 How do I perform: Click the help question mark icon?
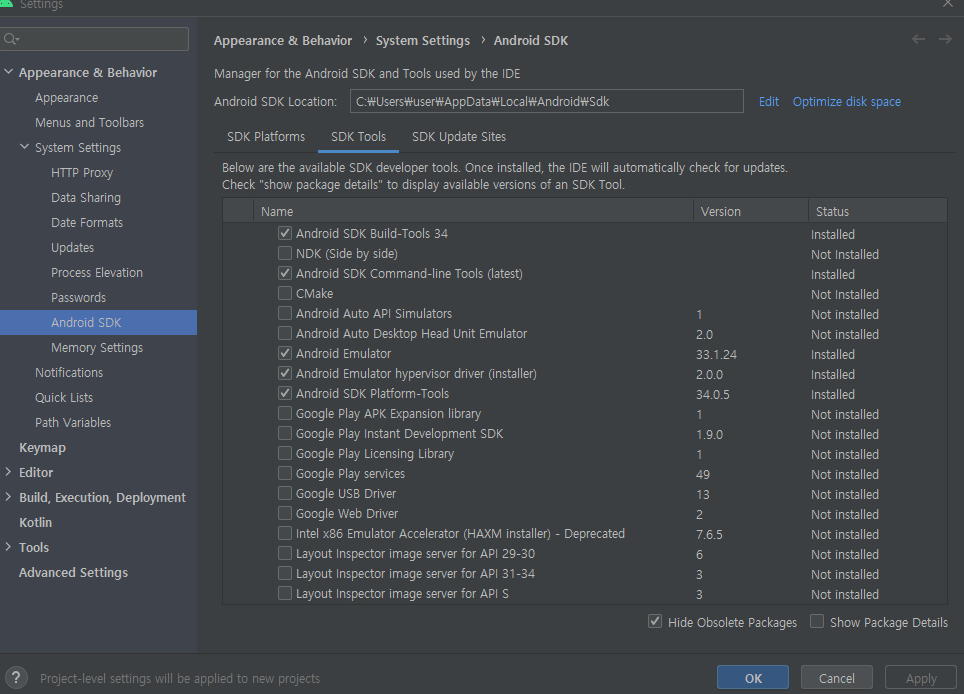click(x=16, y=678)
